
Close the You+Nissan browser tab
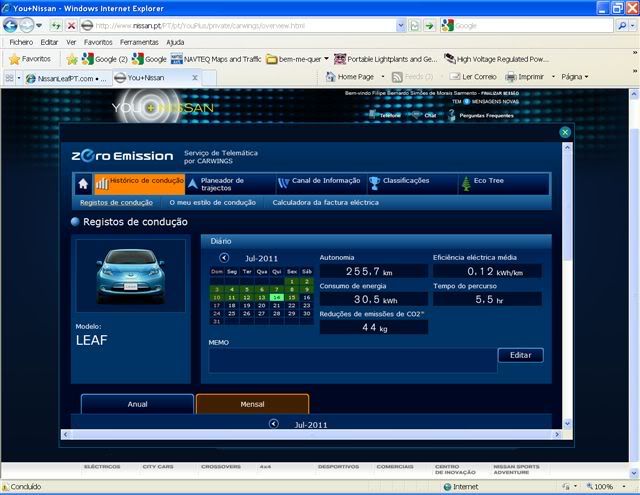[195, 78]
